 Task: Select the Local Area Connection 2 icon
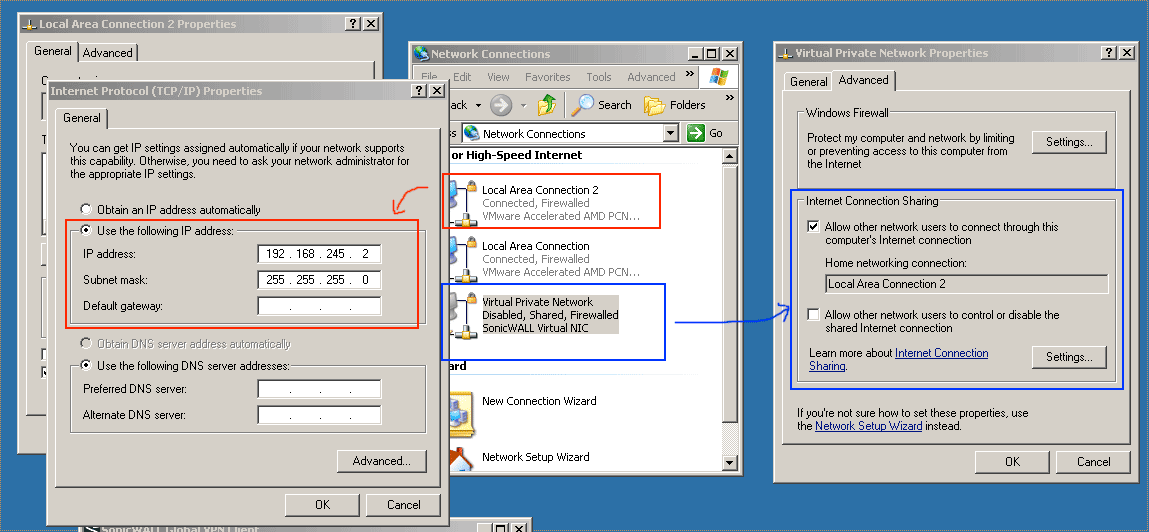(x=461, y=202)
